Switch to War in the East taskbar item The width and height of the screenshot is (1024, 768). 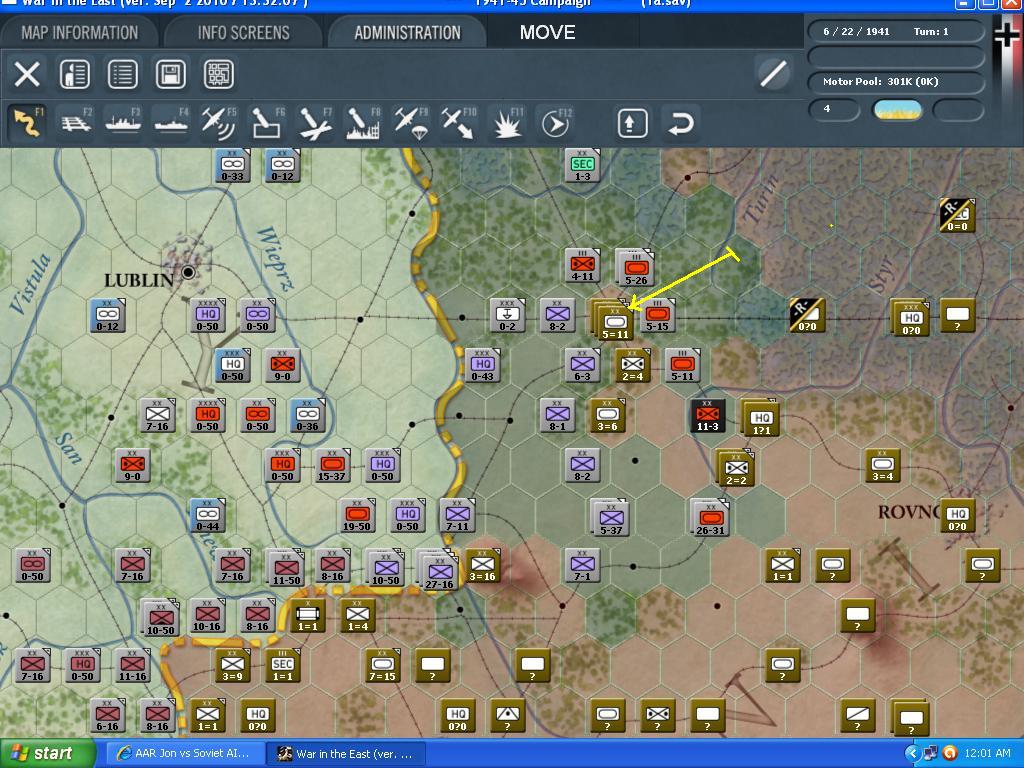click(347, 753)
